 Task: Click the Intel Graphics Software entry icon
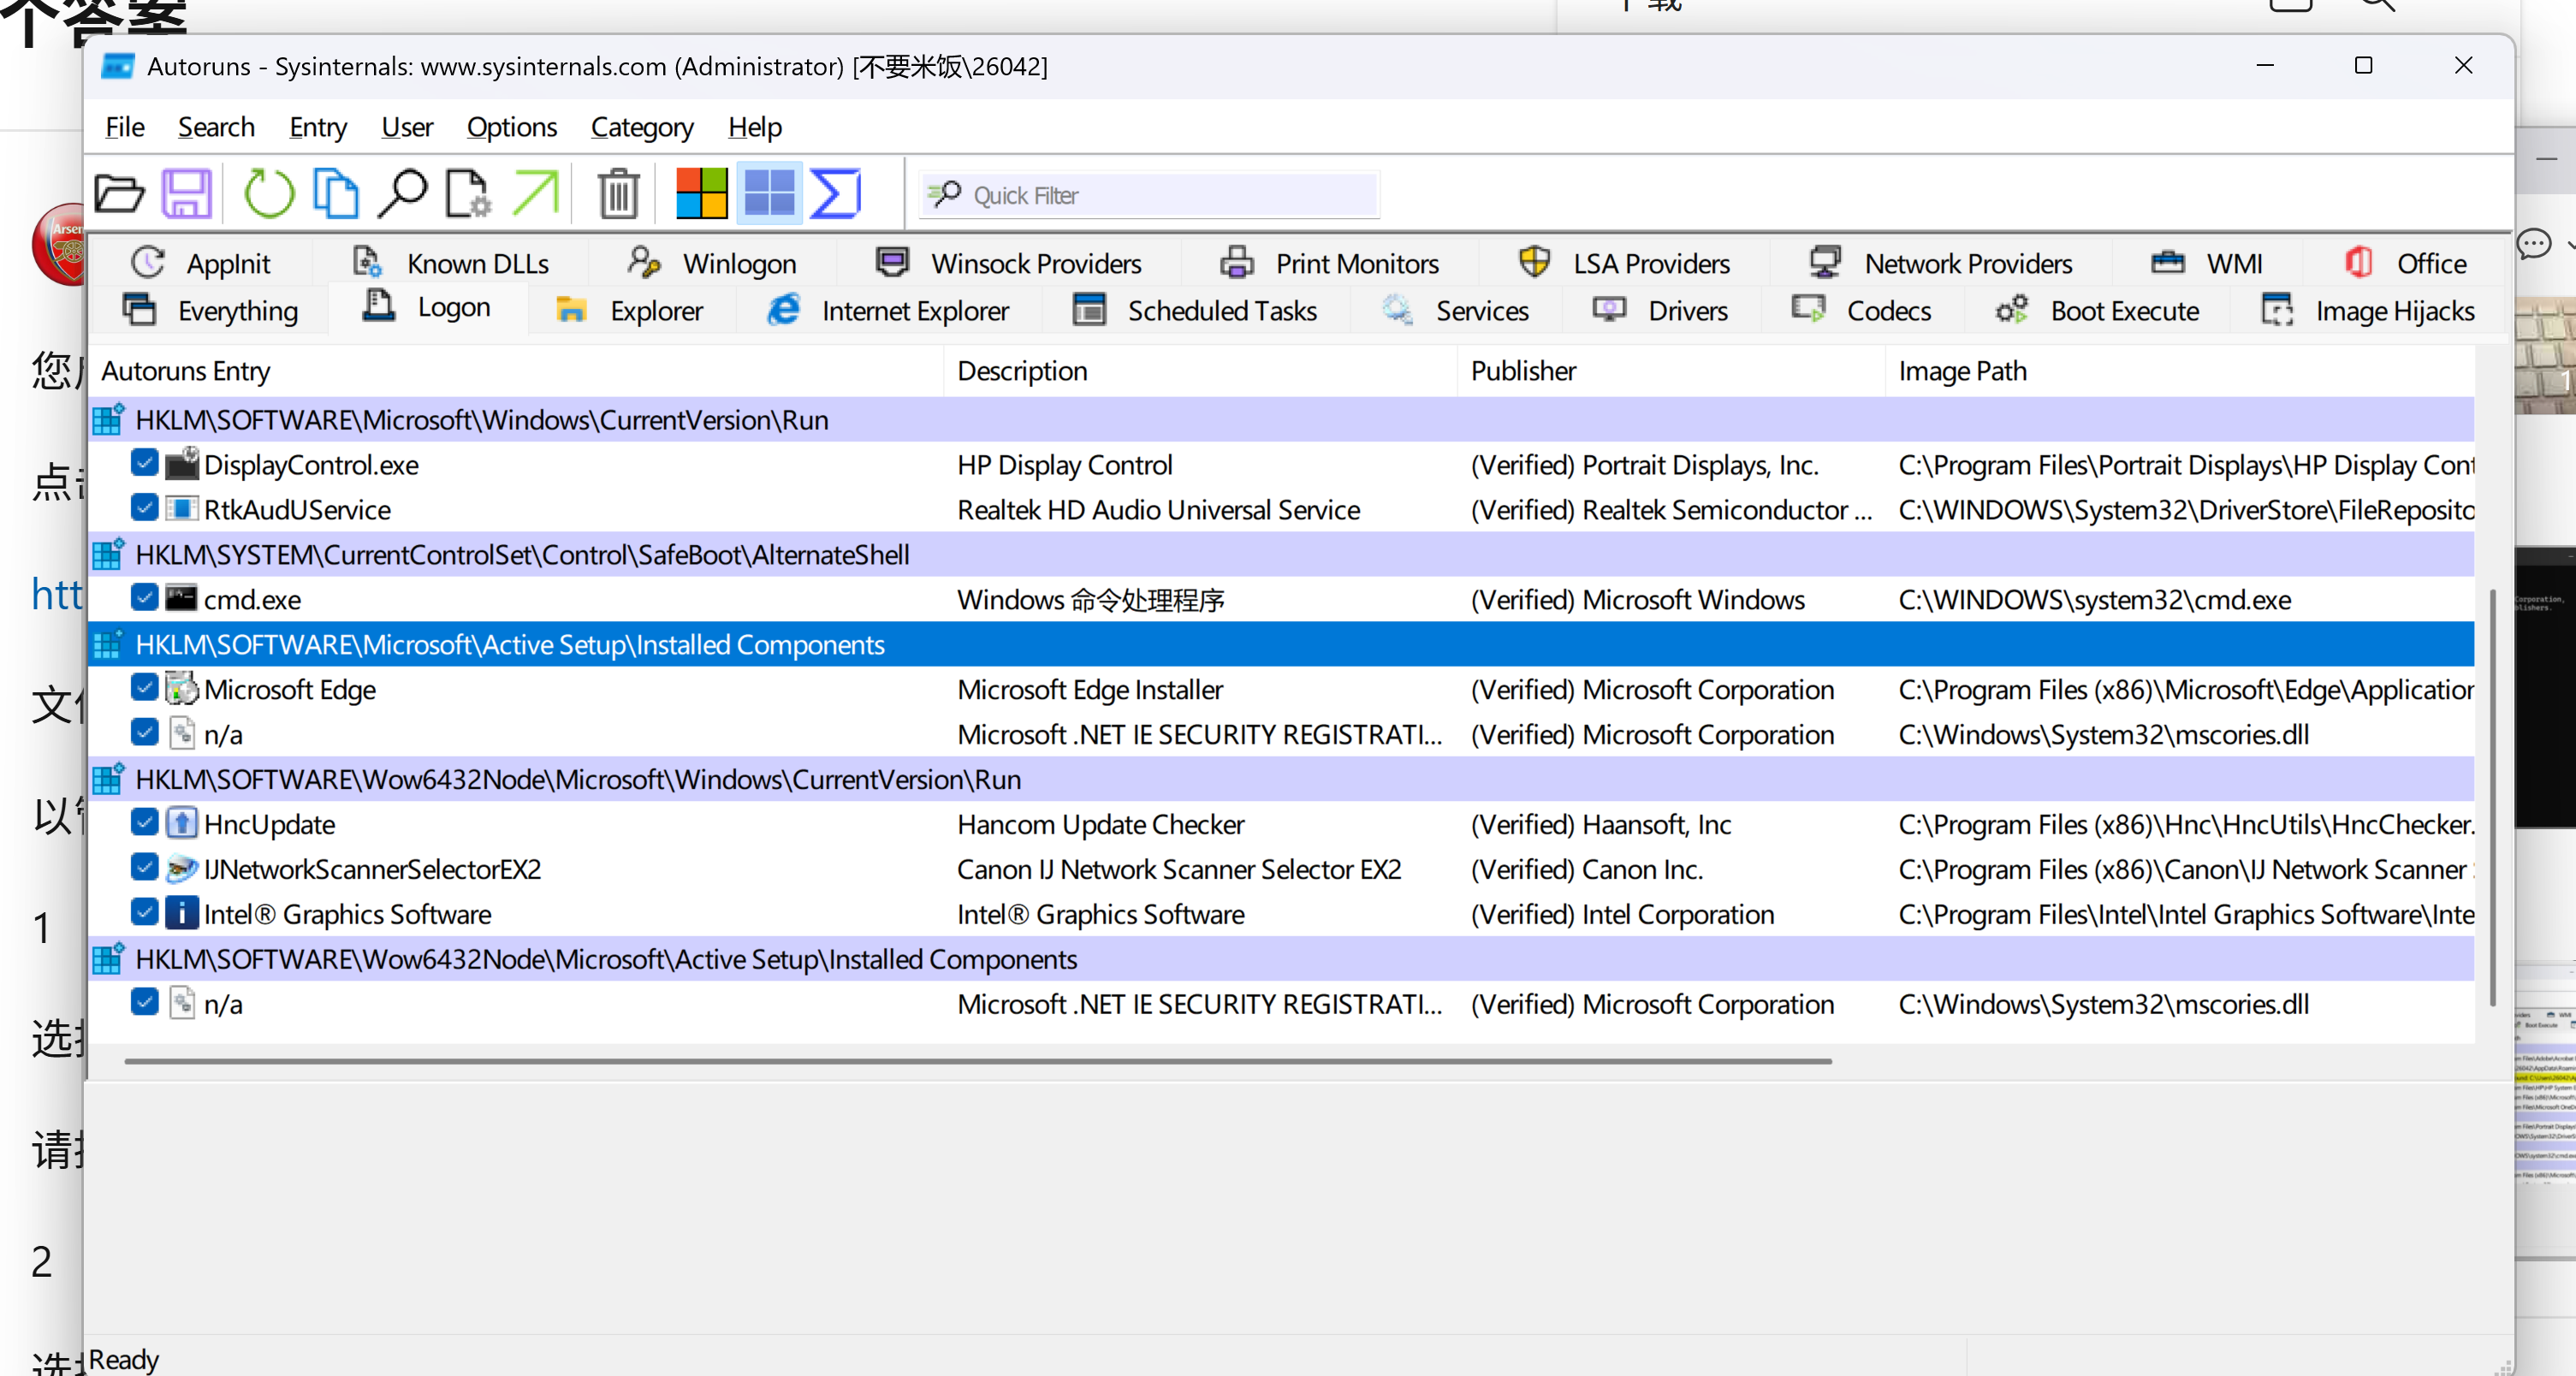coord(182,913)
